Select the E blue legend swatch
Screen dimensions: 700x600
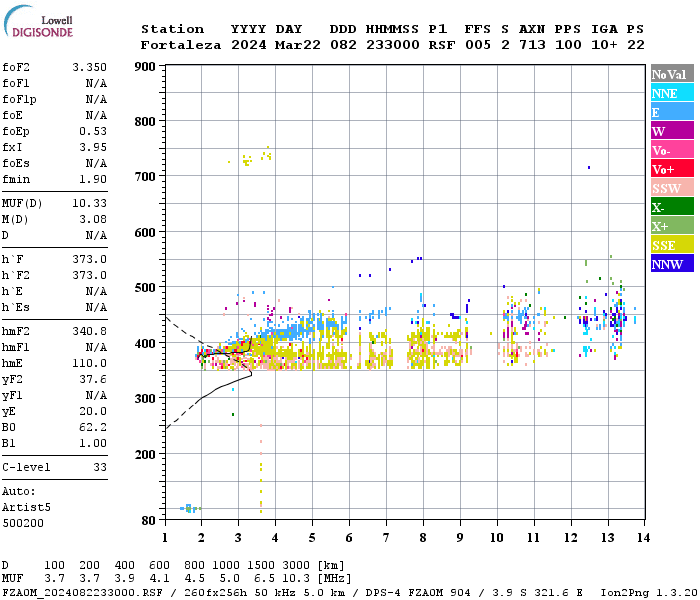pos(672,112)
